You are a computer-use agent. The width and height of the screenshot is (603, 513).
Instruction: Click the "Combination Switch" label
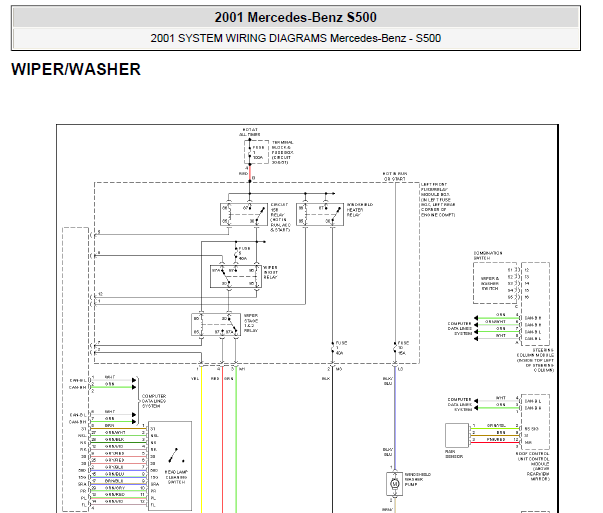(488, 256)
